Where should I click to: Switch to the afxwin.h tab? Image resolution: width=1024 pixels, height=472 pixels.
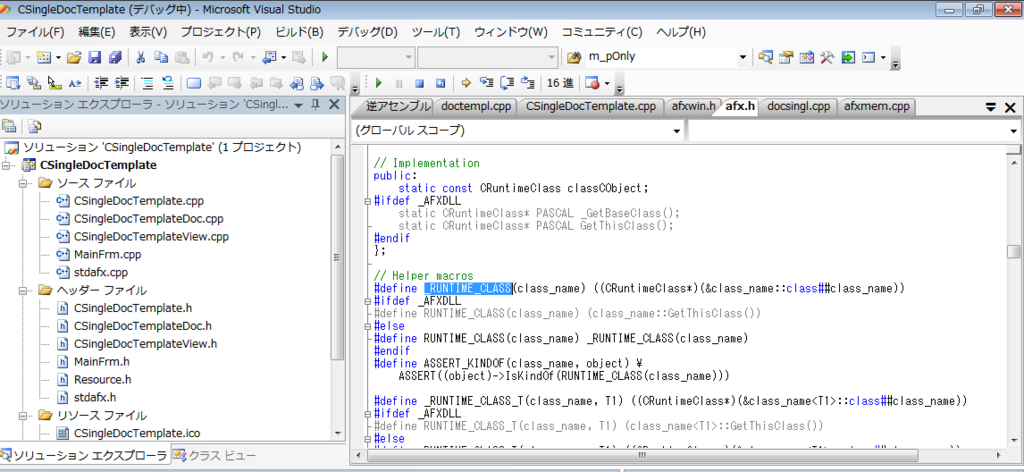[x=694, y=106]
